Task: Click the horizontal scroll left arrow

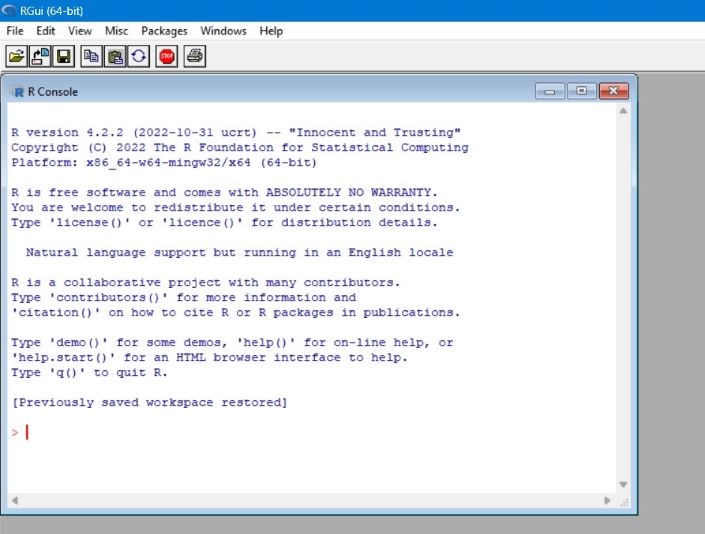Action: click(15, 500)
